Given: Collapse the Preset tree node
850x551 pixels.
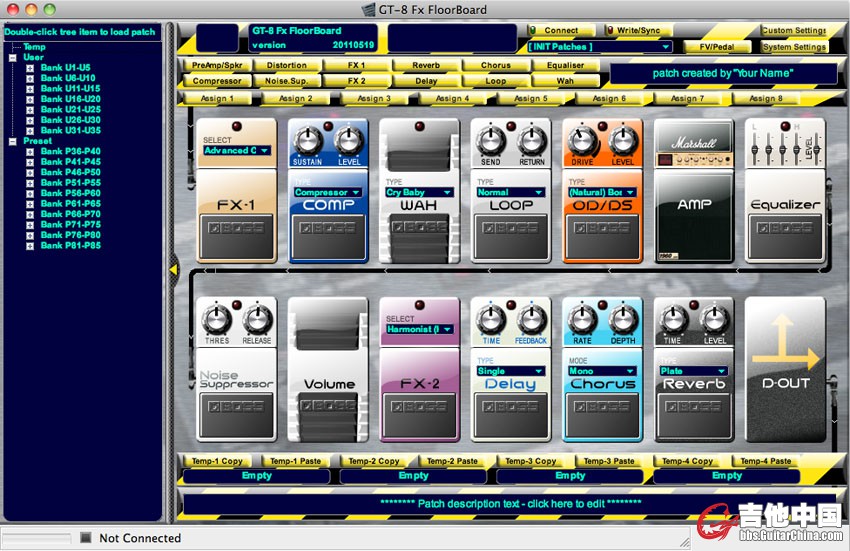Looking at the screenshot, I should [x=13, y=141].
